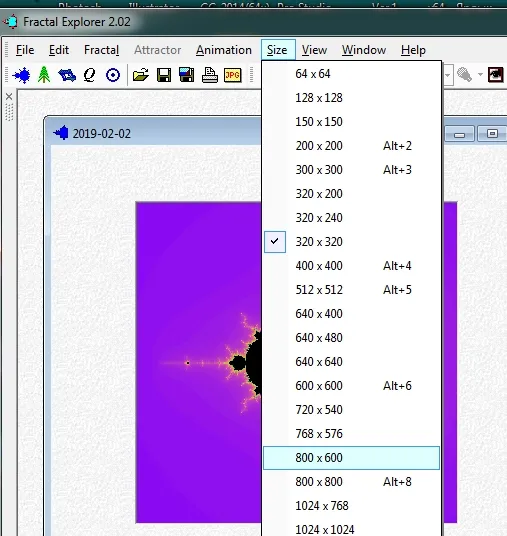Choose size 640 x 640
This screenshot has width=507, height=536.
[x=351, y=362]
